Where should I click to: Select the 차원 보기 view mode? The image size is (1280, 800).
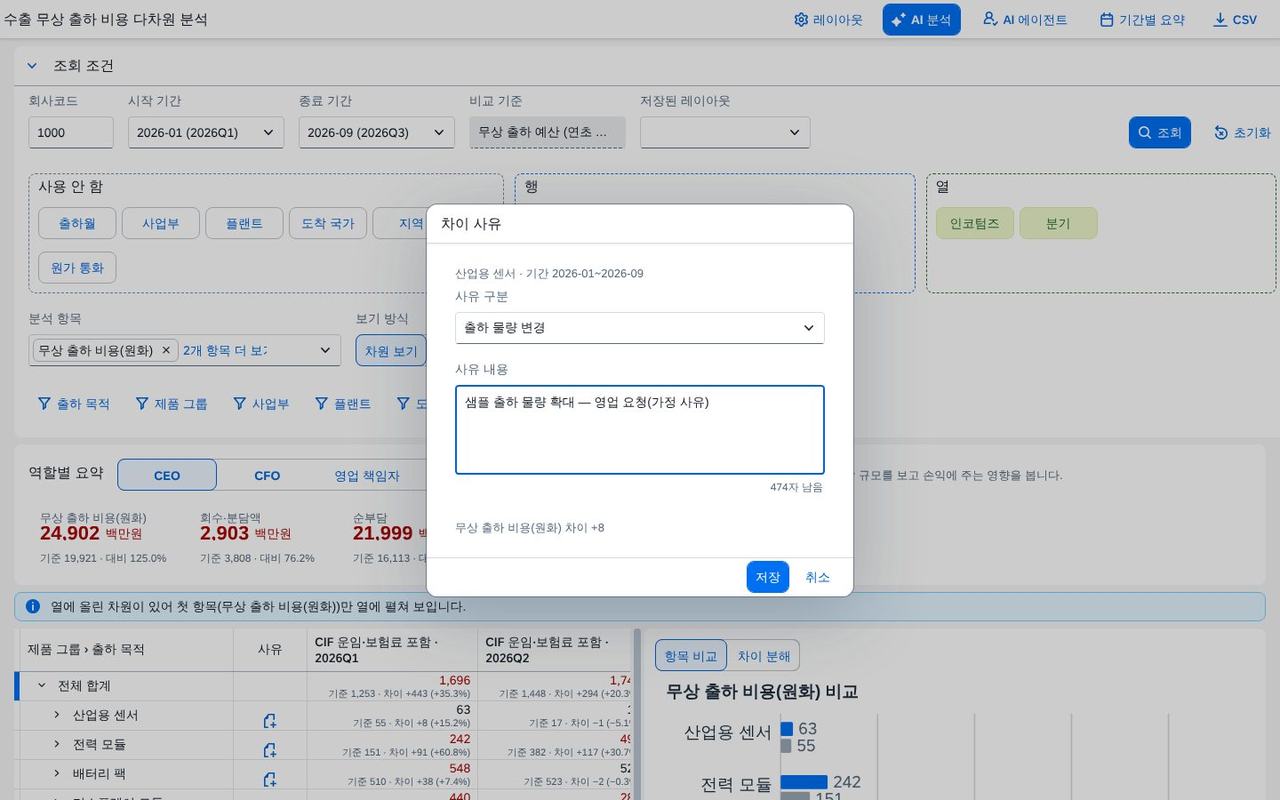[391, 350]
